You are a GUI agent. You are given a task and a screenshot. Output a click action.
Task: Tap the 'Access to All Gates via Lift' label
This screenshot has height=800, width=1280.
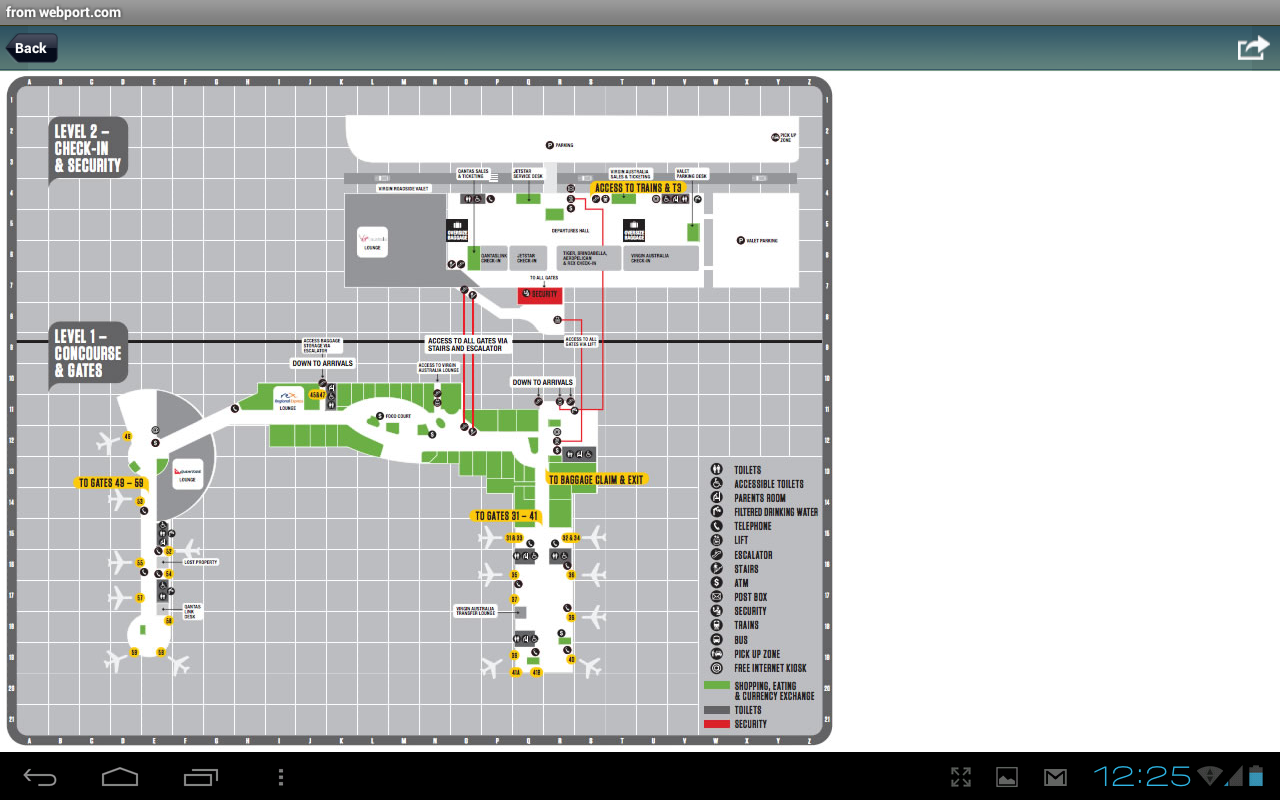(581, 342)
